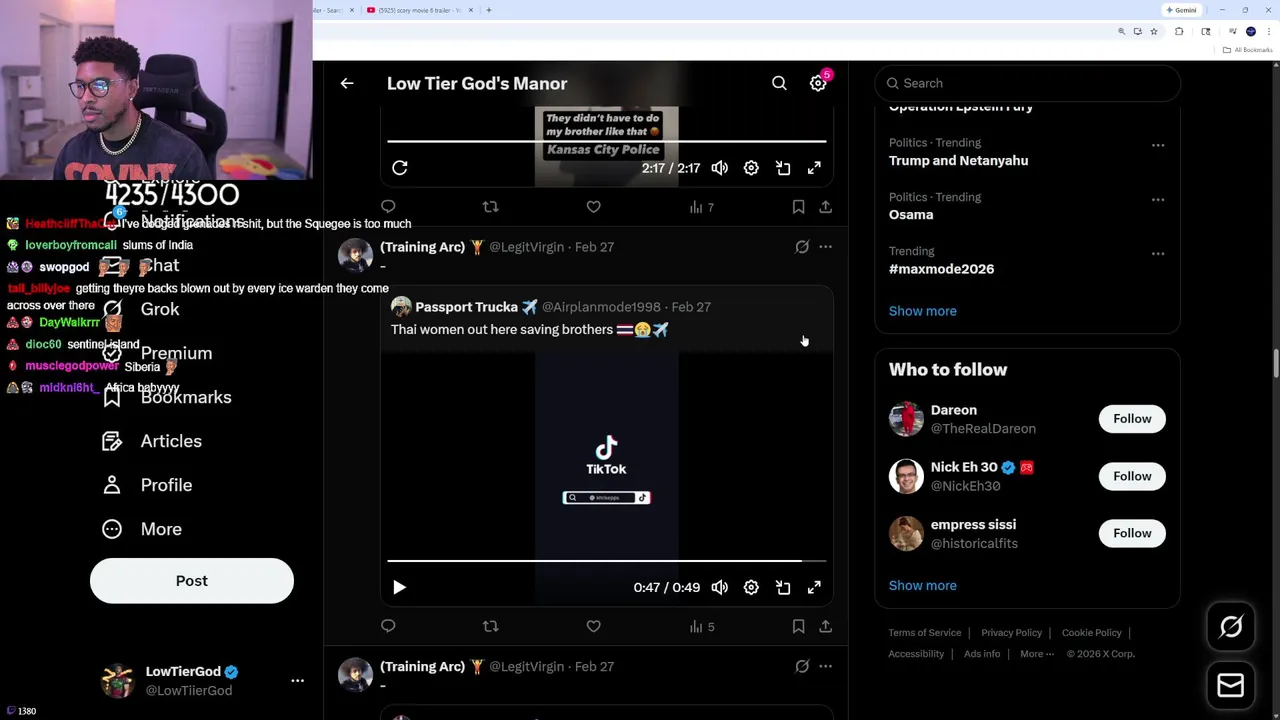Bookmark the Kansas City Police video post
Screen dimensions: 1280x720
click(x=798, y=207)
